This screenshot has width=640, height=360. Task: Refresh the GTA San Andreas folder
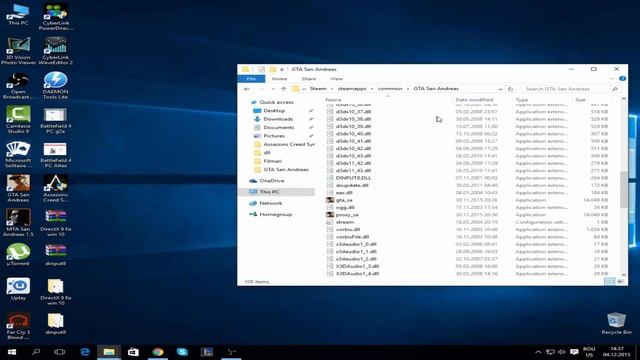pyautogui.click(x=510, y=89)
